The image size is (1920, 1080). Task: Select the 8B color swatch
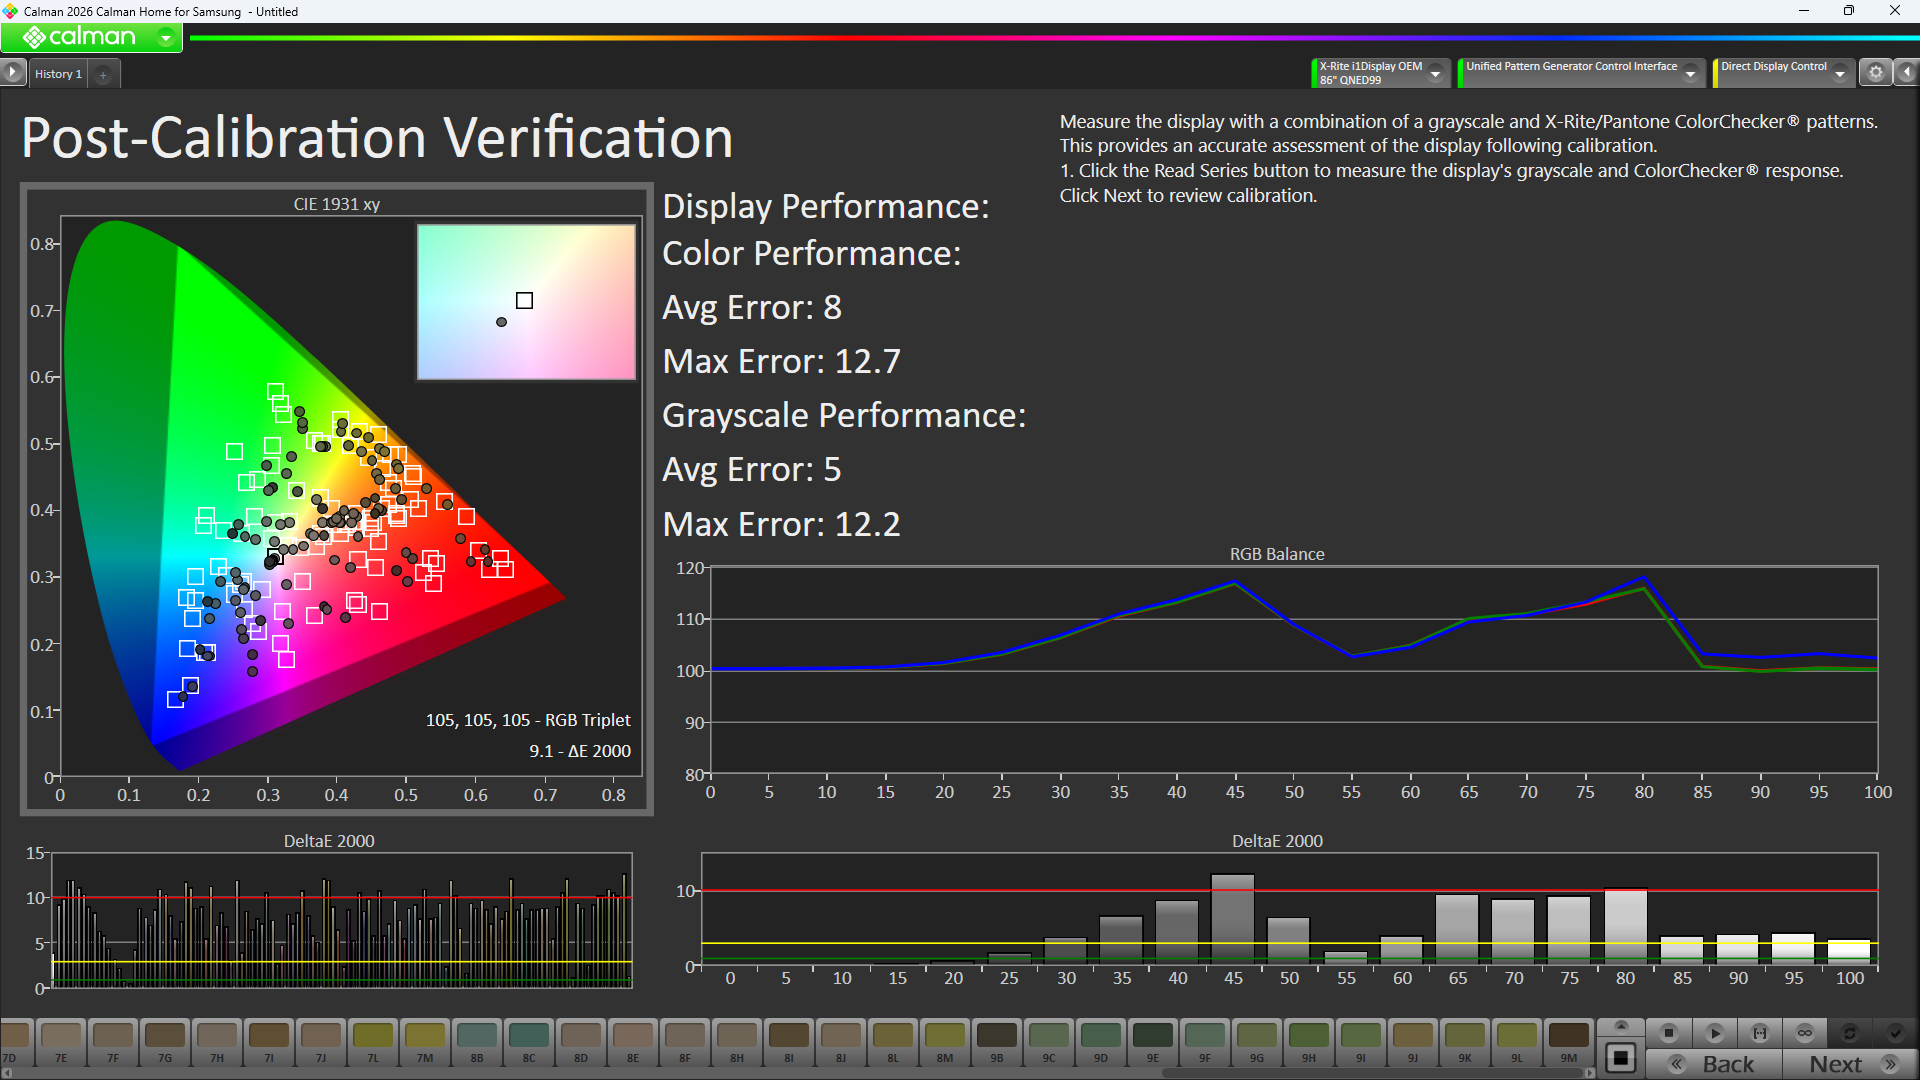tap(477, 1040)
